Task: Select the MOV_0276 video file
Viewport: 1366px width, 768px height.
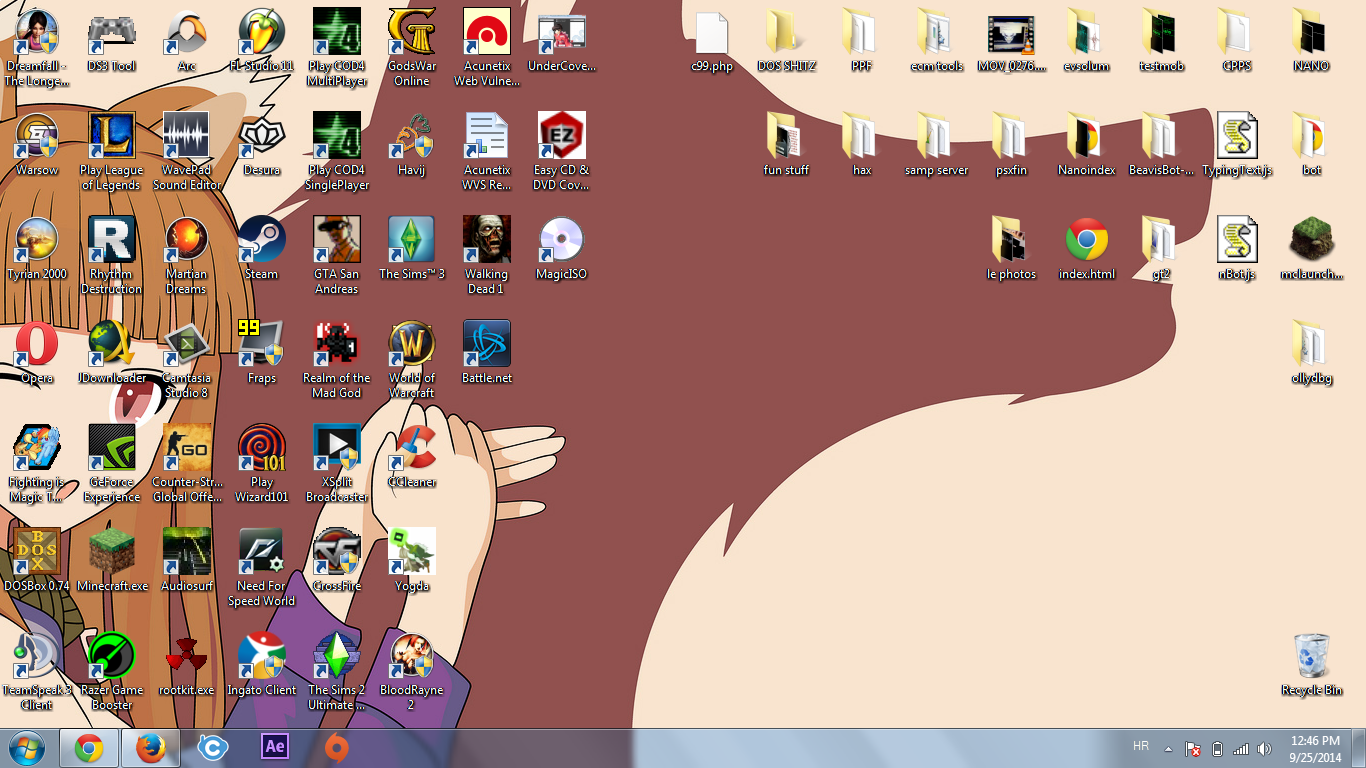Action: point(1012,42)
